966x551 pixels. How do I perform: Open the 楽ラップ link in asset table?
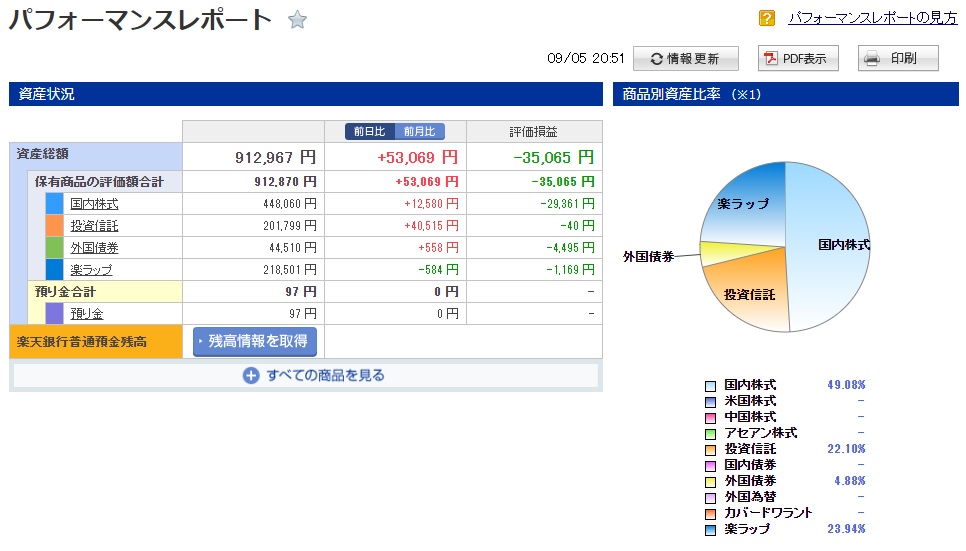click(91, 270)
